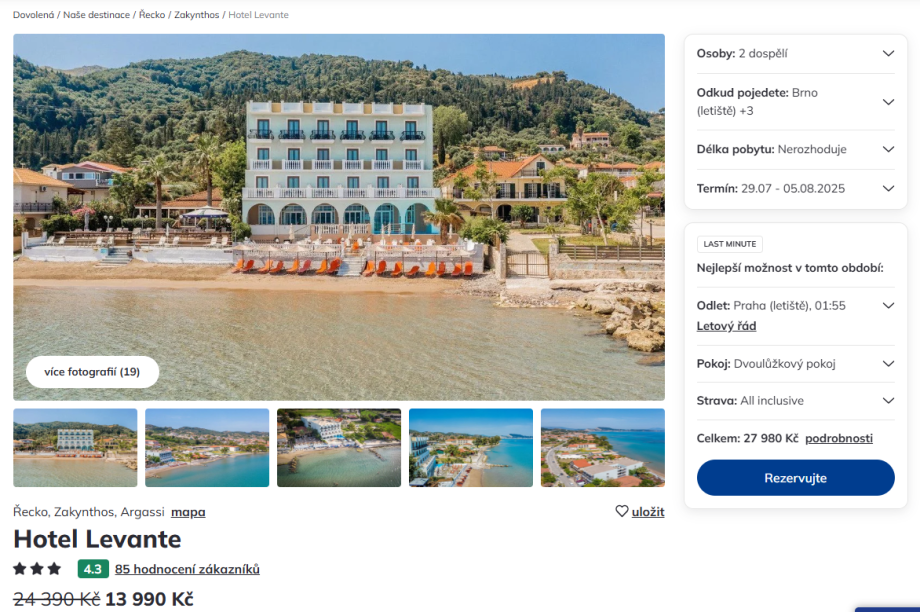Open the Odkud pojedete departure dropdown
920x612 pixels.
888,102
